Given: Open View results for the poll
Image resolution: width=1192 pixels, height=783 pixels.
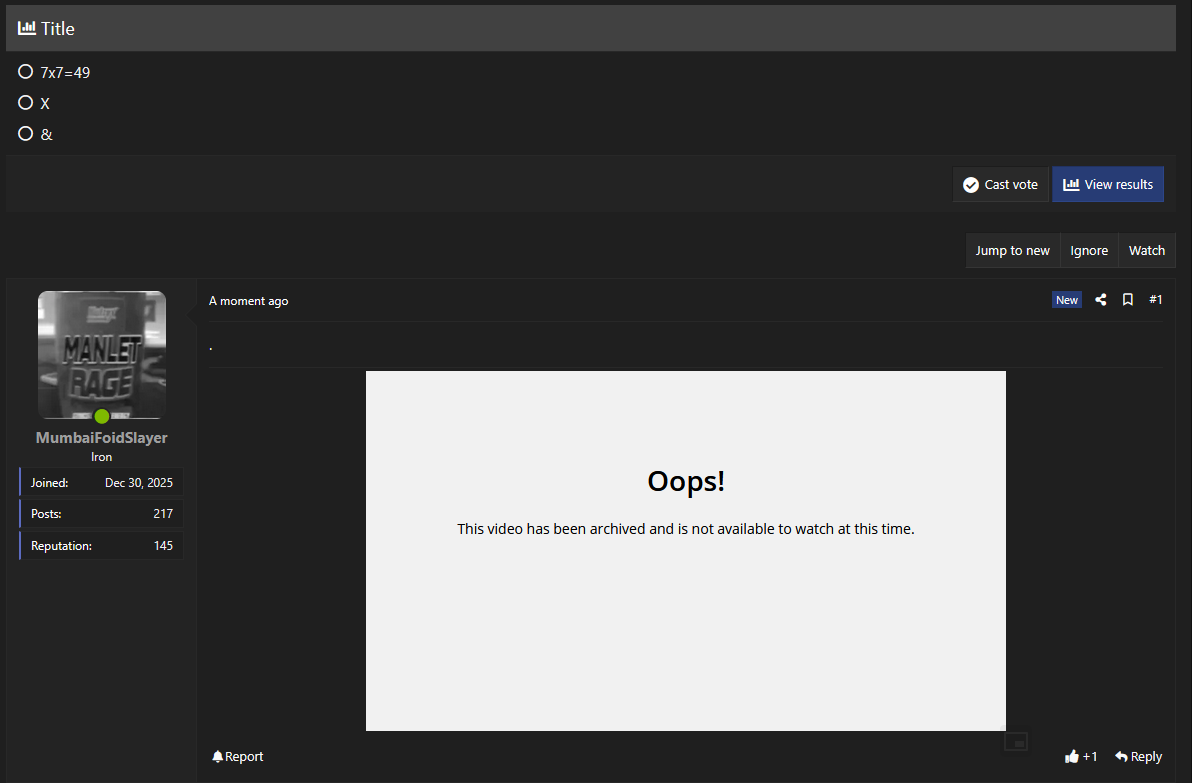Looking at the screenshot, I should click(1107, 184).
